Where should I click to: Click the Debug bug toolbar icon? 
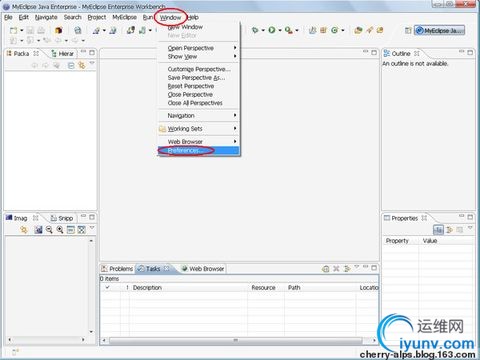(255, 30)
